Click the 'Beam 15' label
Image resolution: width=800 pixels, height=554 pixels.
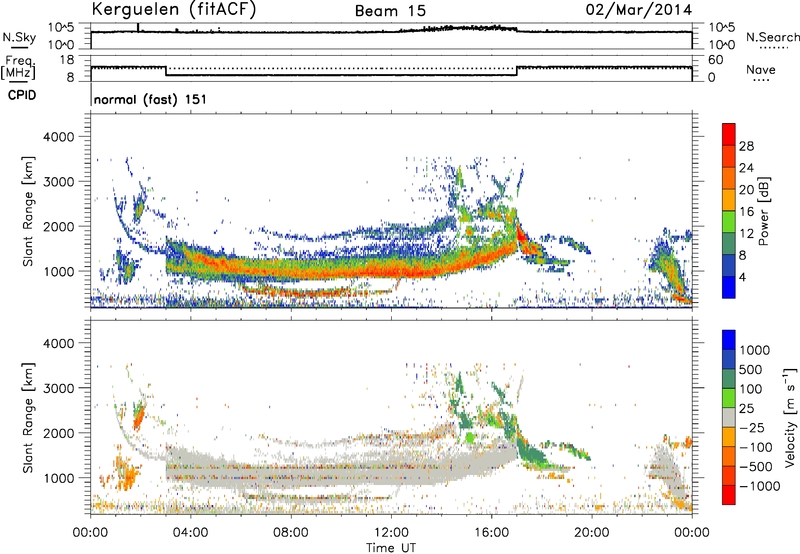click(x=390, y=11)
